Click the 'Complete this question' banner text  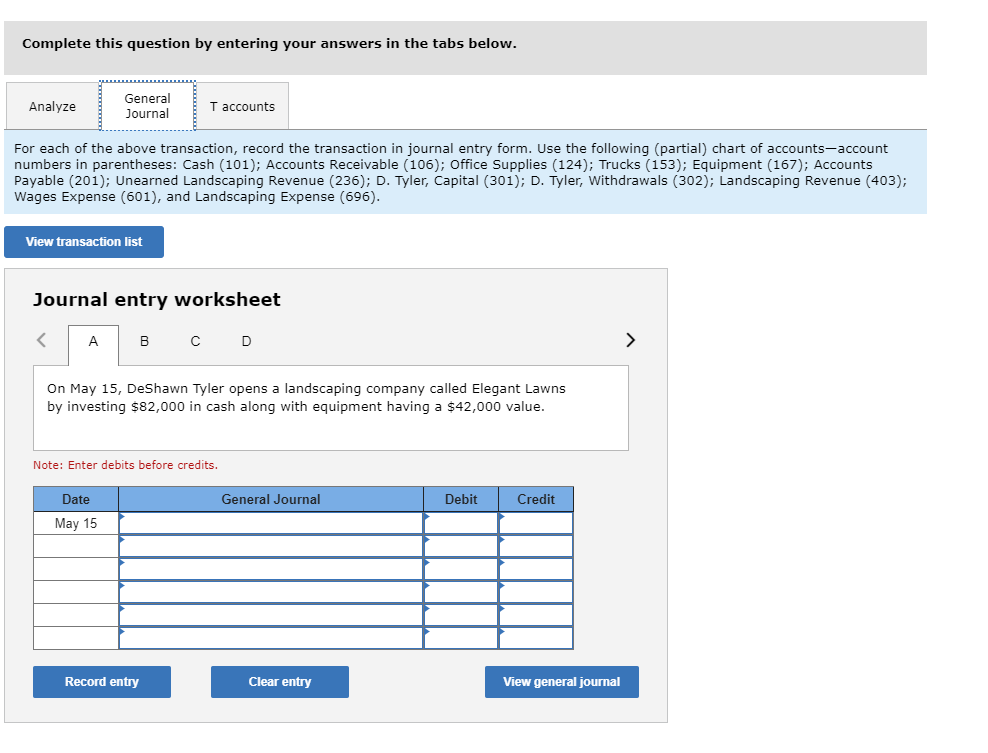click(x=269, y=43)
